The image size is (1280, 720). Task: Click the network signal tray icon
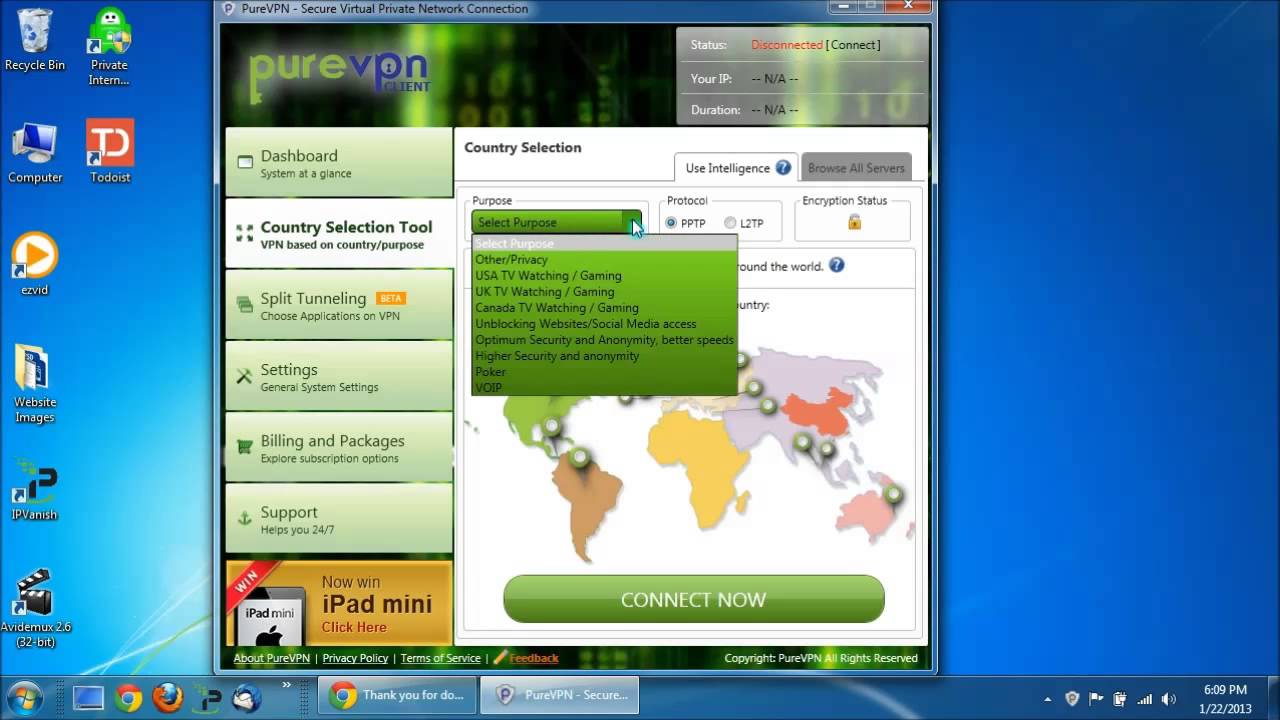[1145, 699]
